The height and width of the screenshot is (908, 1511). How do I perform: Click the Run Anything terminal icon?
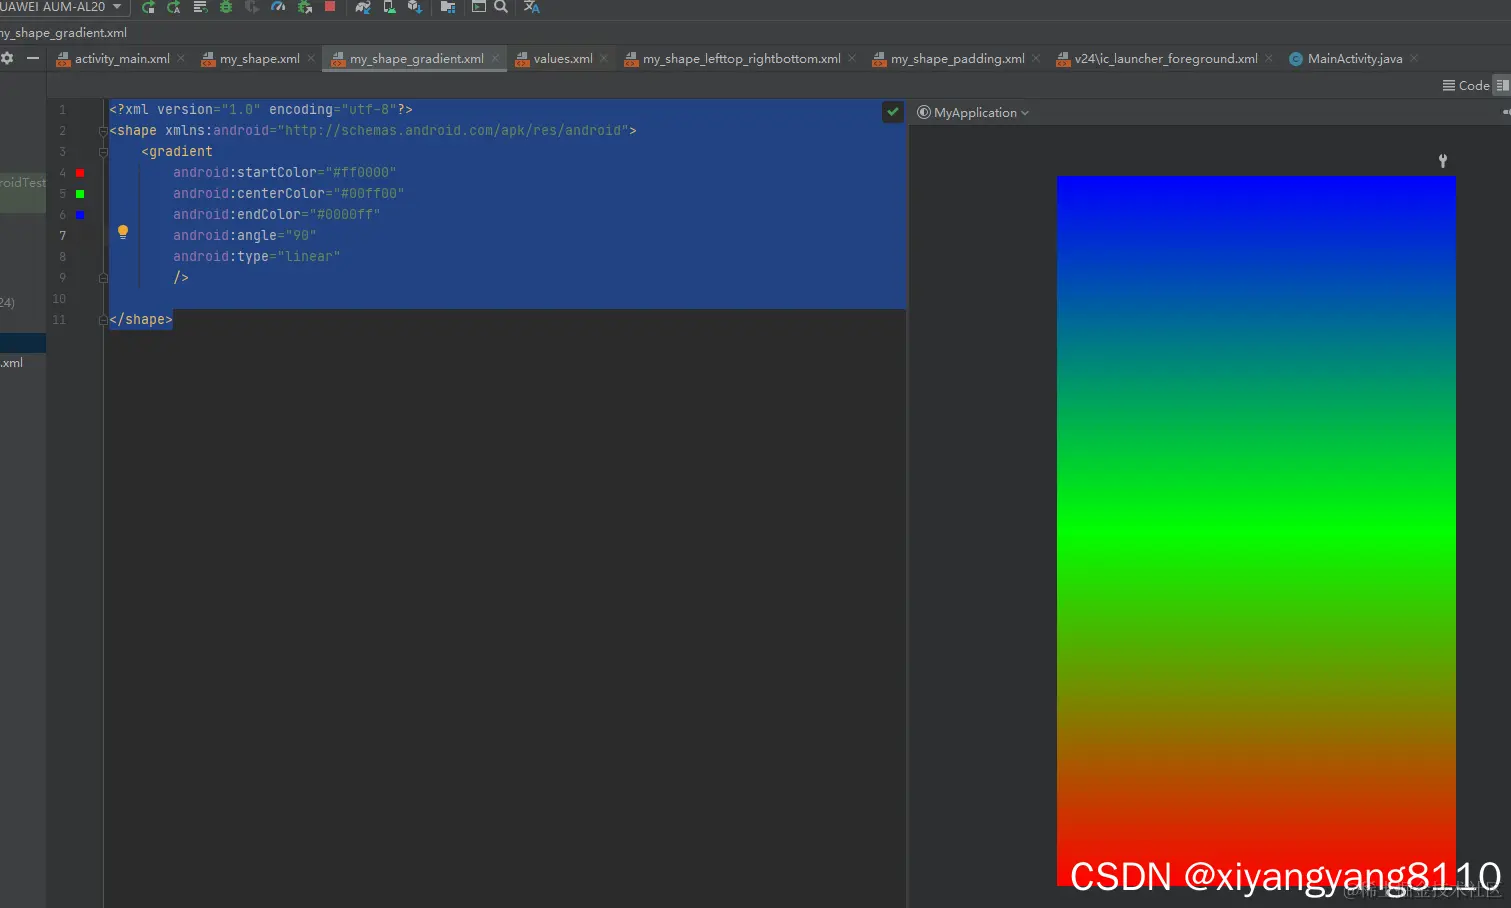pyautogui.click(x=479, y=7)
